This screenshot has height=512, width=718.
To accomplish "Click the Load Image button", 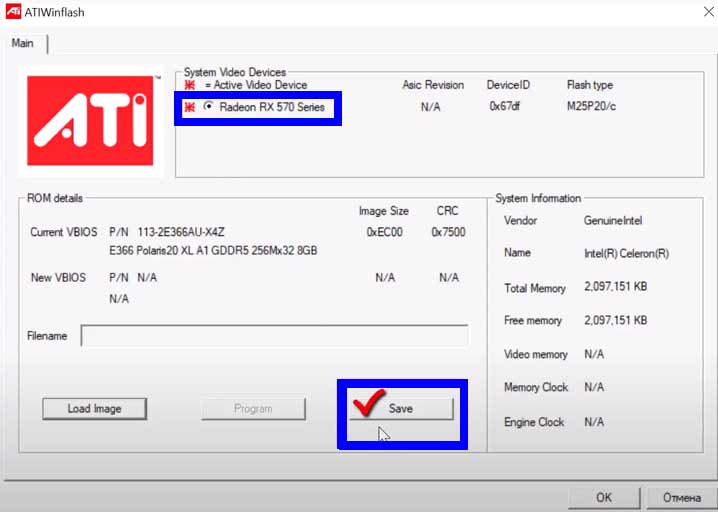I will tap(94, 409).
